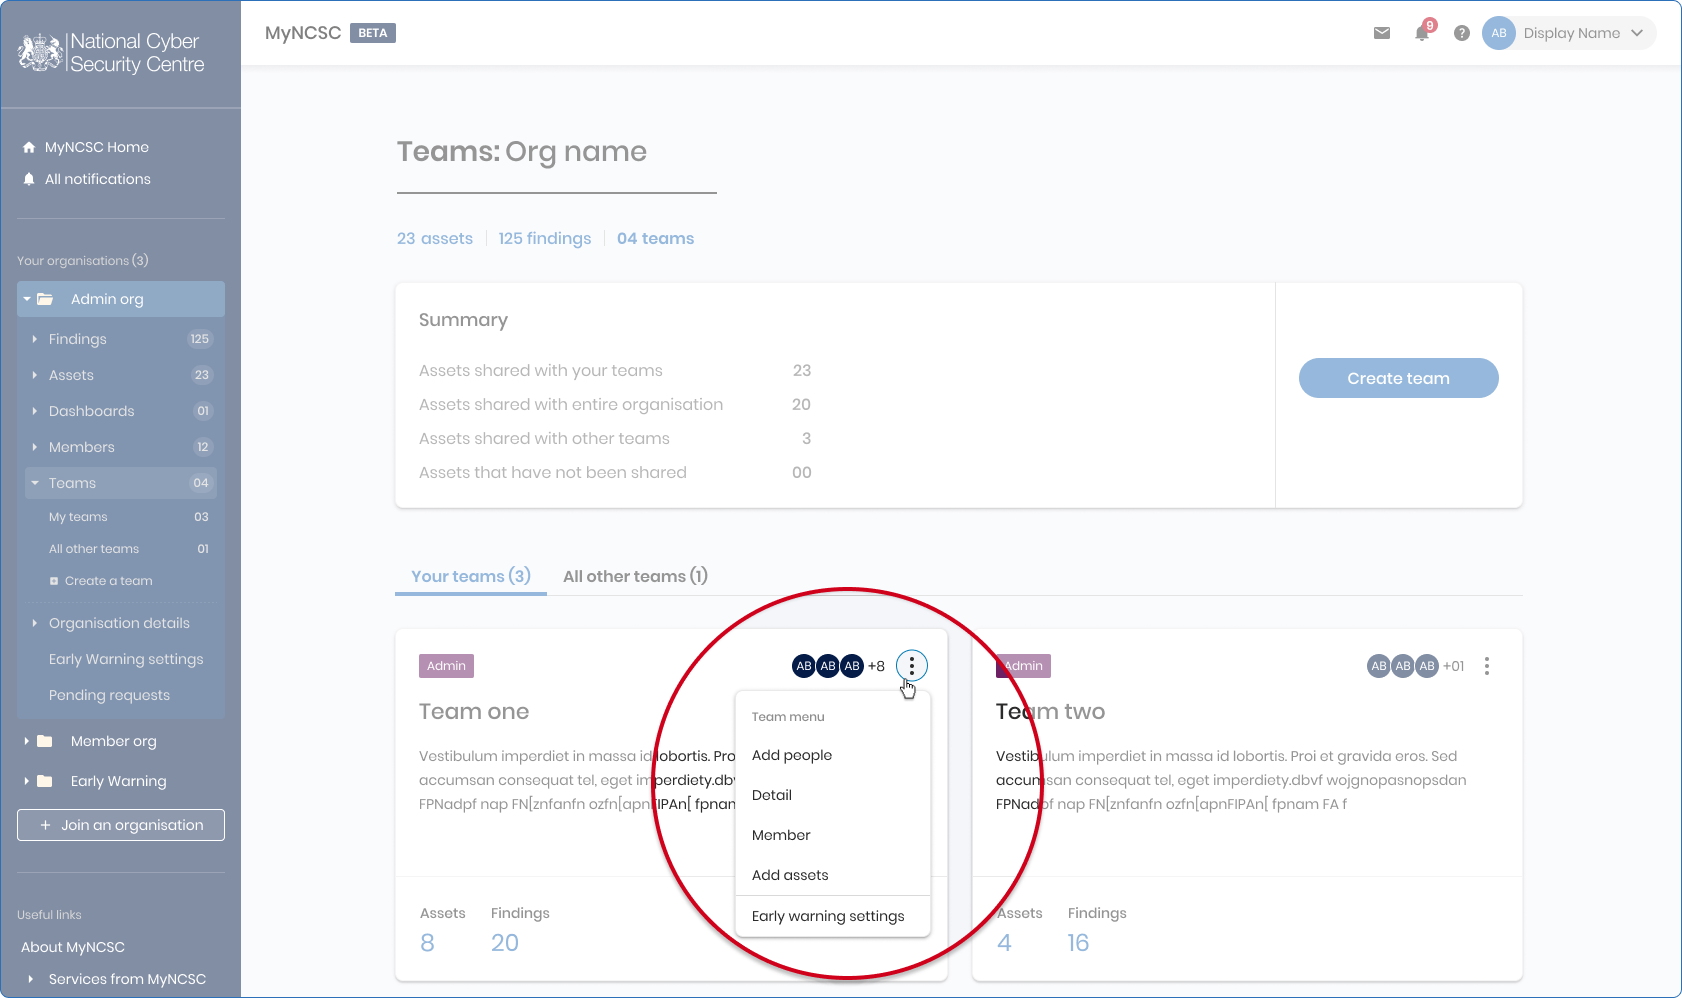Click the Create team button
The image size is (1682, 998).
[1398, 378]
